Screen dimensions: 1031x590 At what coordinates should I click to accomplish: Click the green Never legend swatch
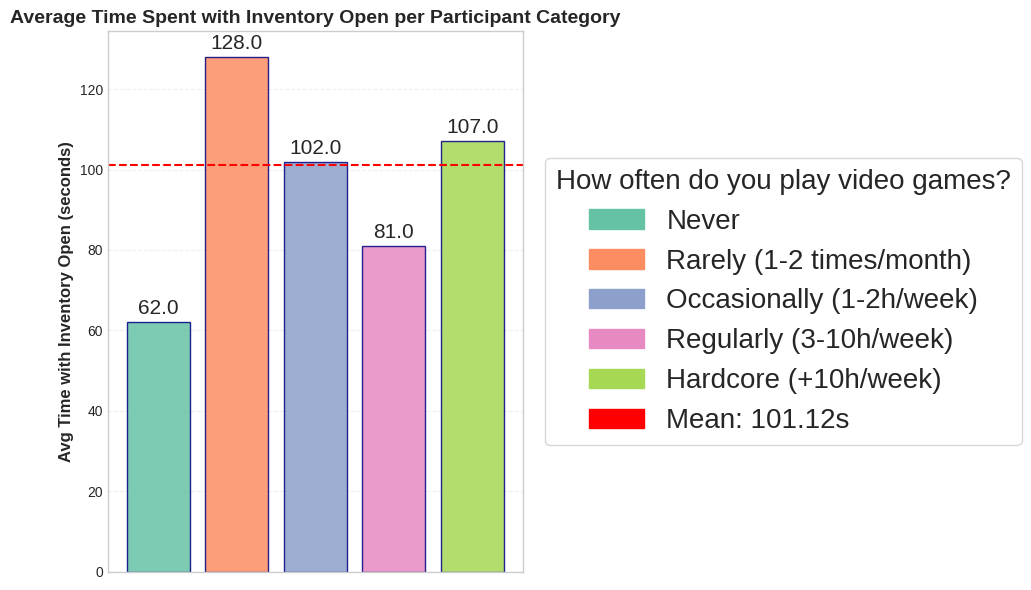616,219
